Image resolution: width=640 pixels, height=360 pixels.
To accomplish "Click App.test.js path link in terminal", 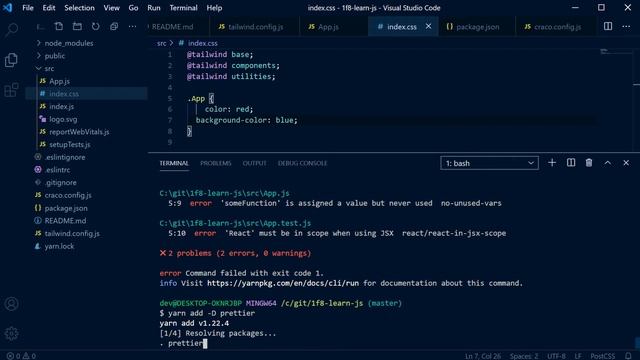I will [x=235, y=223].
